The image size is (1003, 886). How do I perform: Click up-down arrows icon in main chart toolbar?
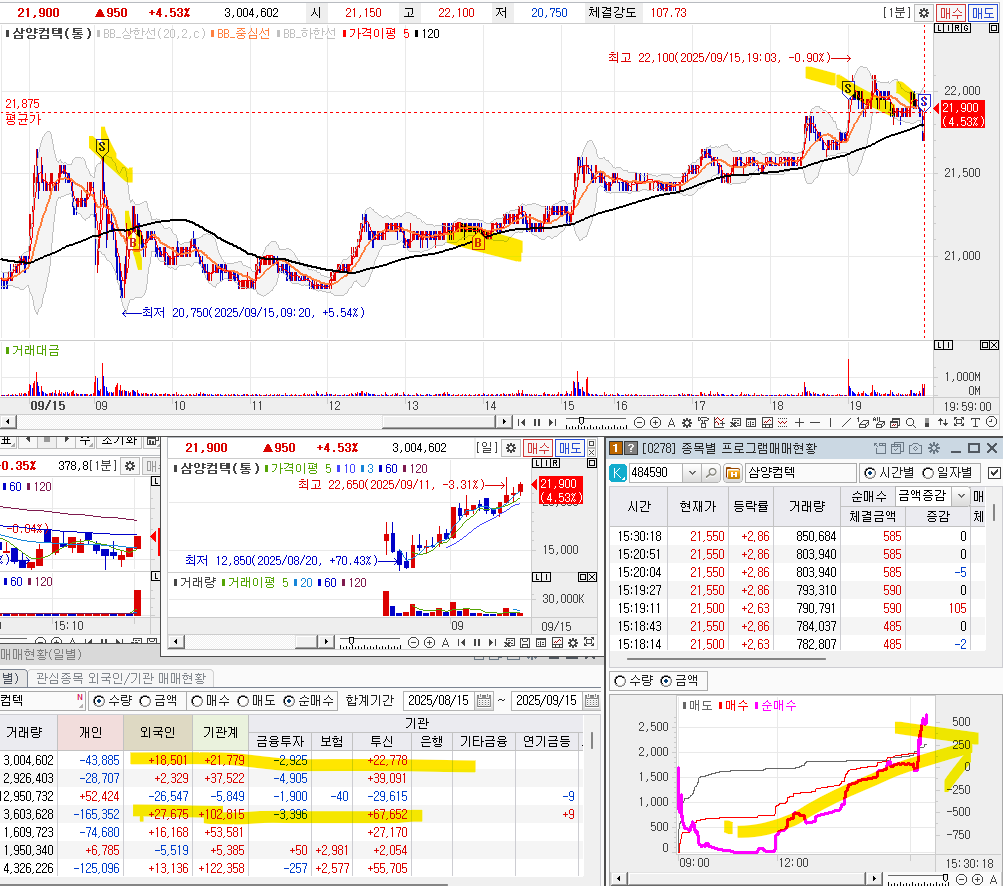coord(943,422)
